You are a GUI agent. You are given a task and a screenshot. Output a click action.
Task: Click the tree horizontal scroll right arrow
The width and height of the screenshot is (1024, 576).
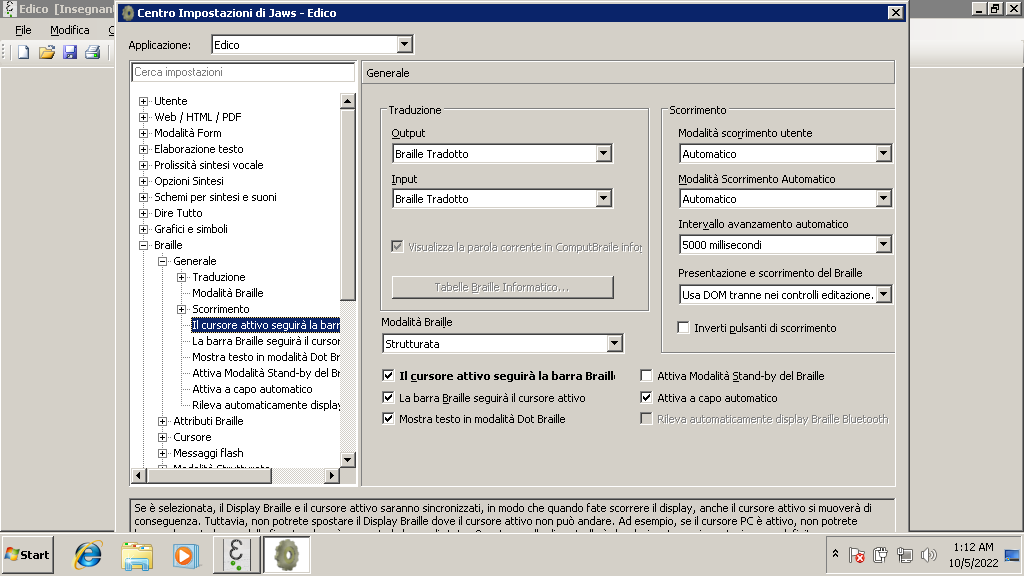coord(332,475)
